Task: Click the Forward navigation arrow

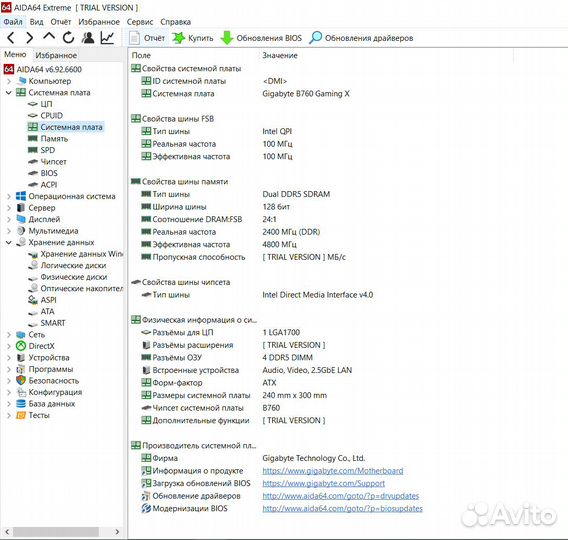Action: pos(30,38)
